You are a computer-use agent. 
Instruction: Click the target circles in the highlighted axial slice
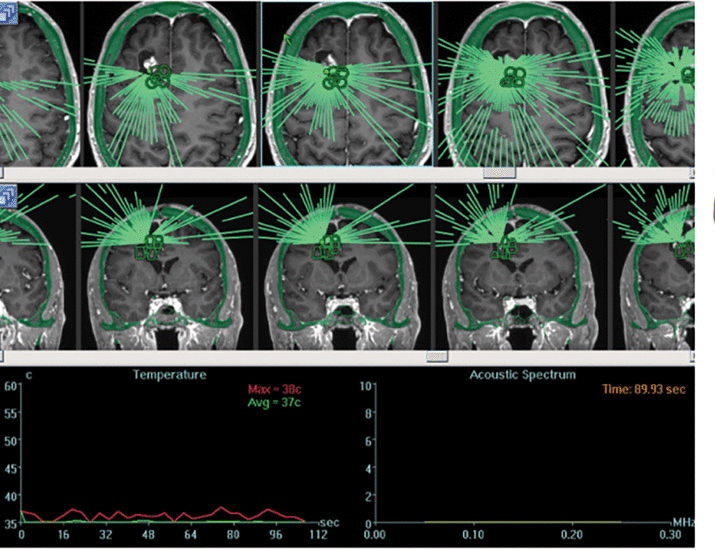pos(338,79)
